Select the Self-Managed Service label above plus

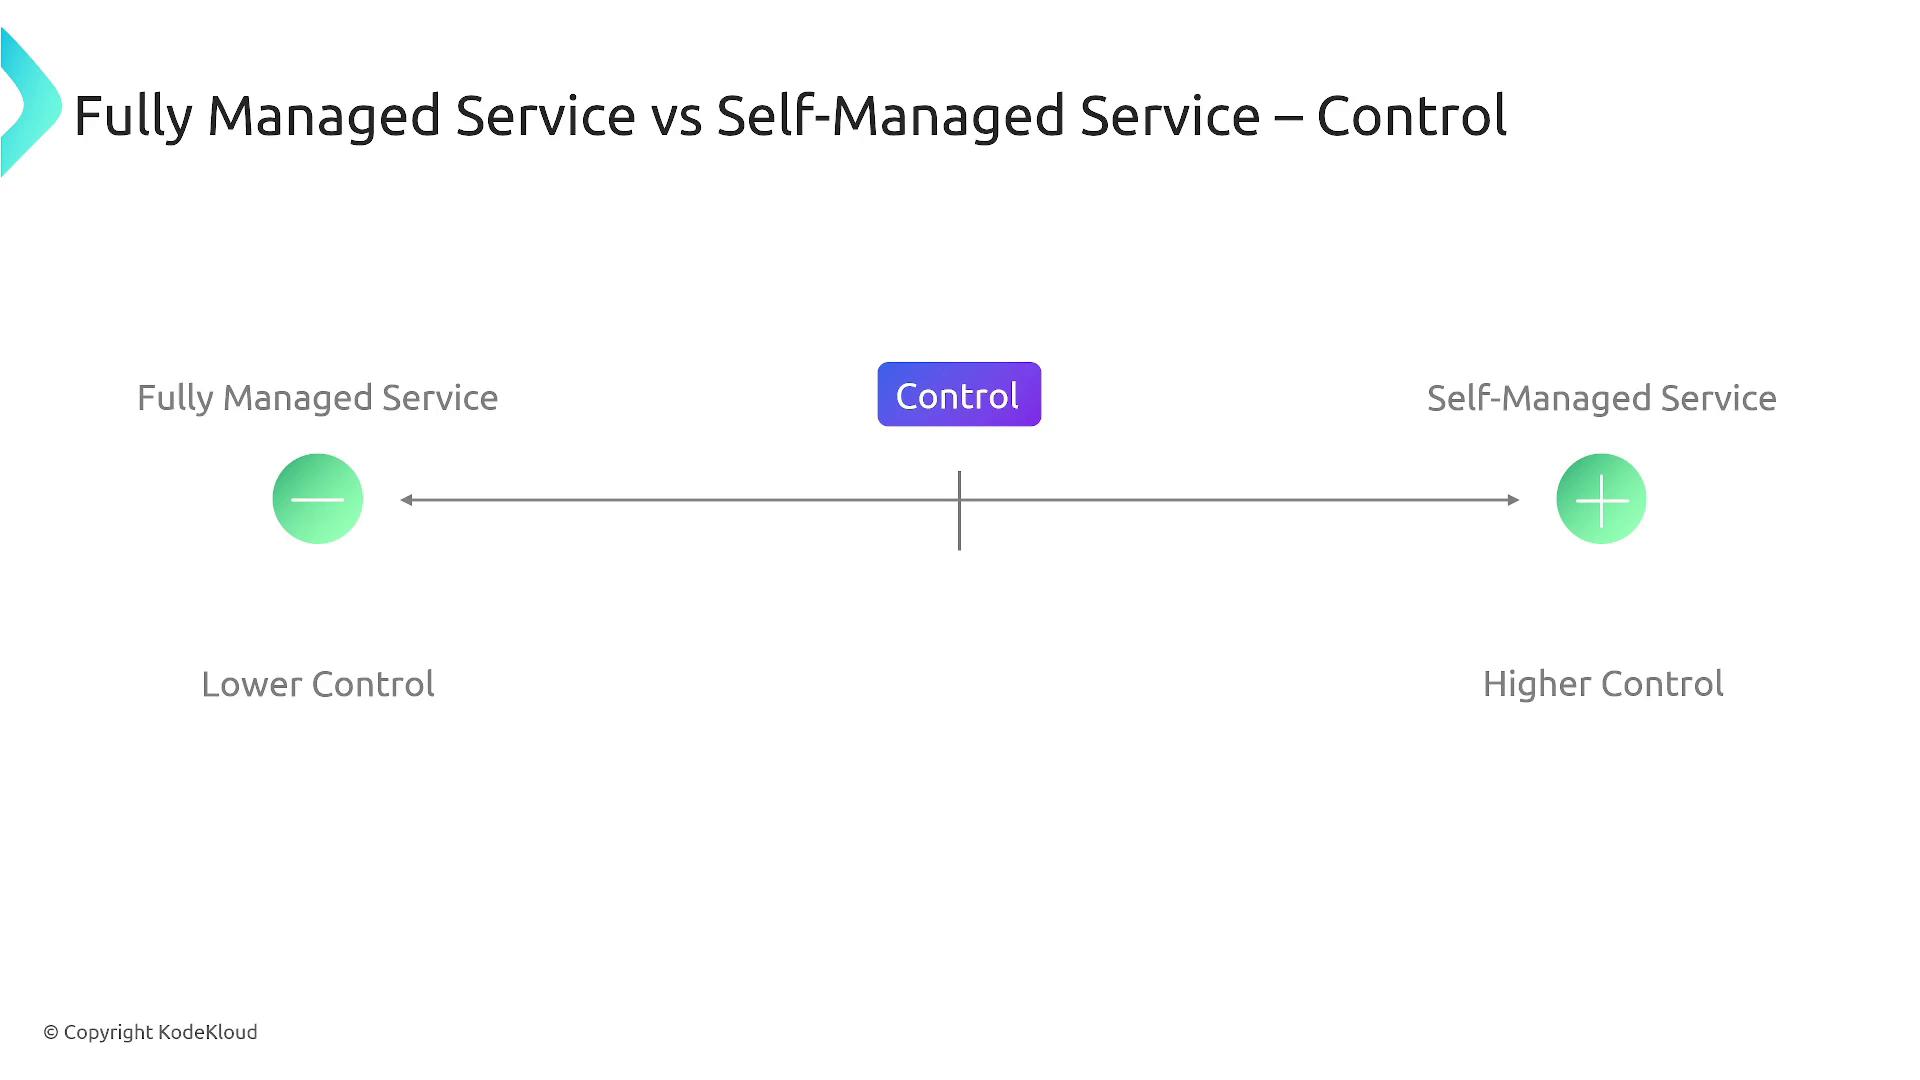(x=1601, y=398)
